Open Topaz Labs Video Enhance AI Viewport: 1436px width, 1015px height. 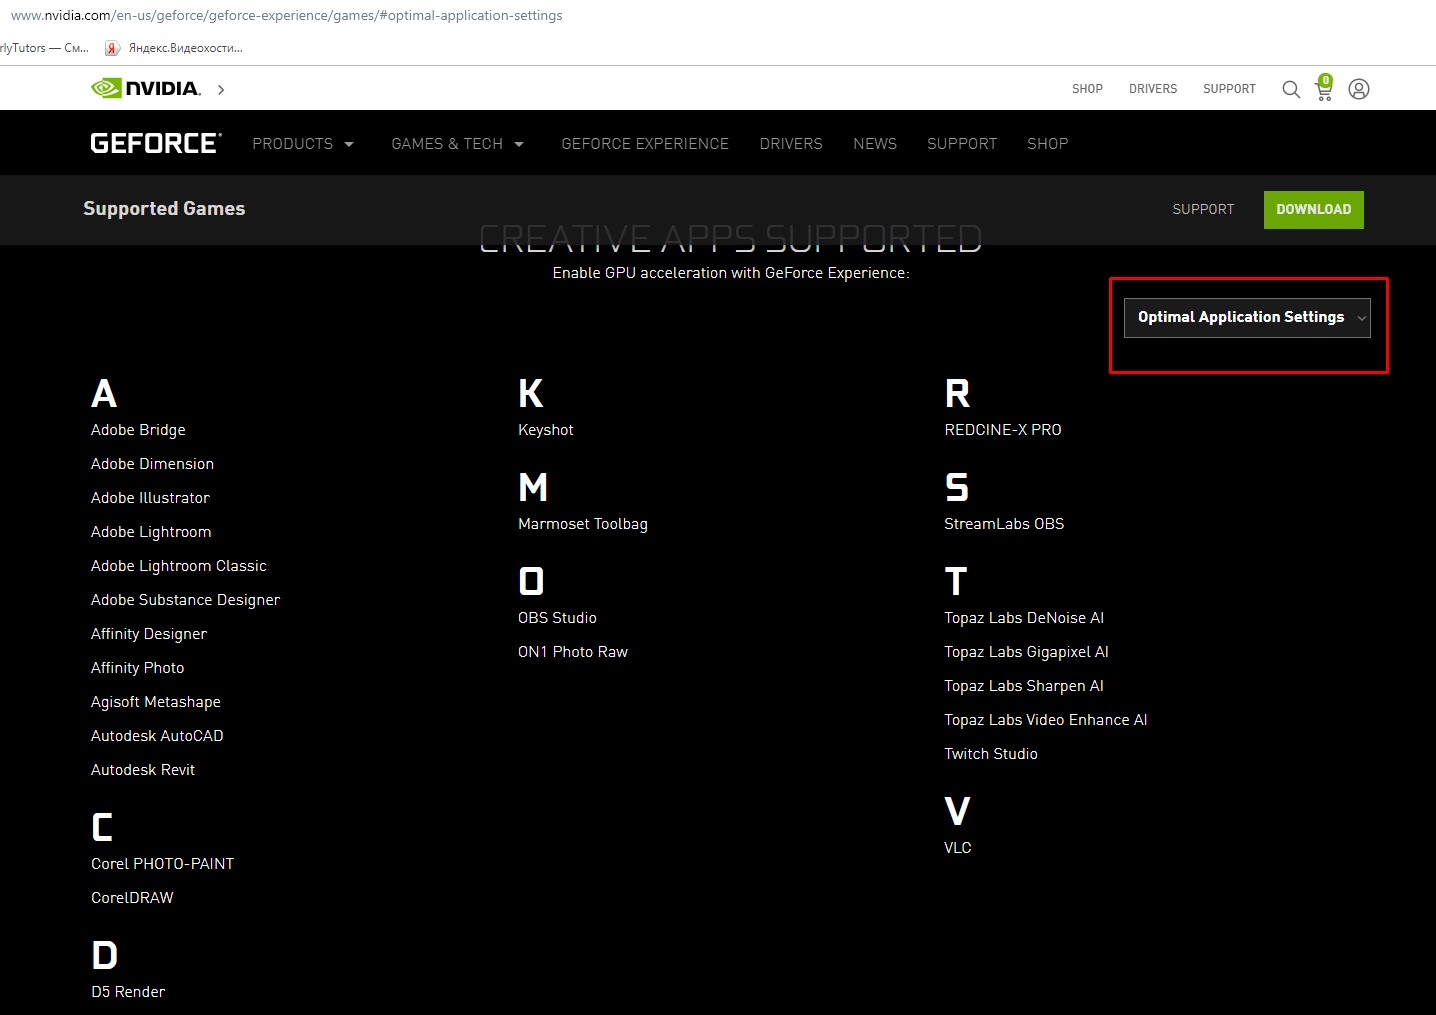point(1046,720)
